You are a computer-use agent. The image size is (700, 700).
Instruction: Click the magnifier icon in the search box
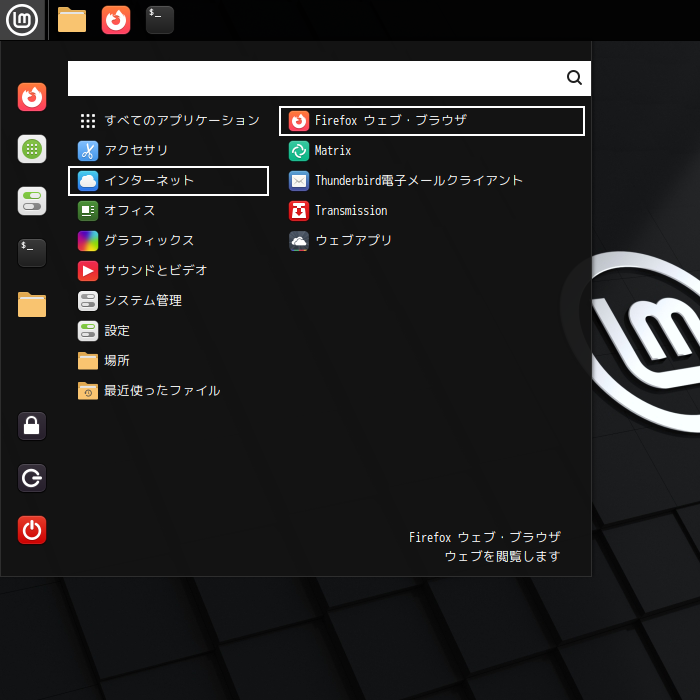point(574,78)
